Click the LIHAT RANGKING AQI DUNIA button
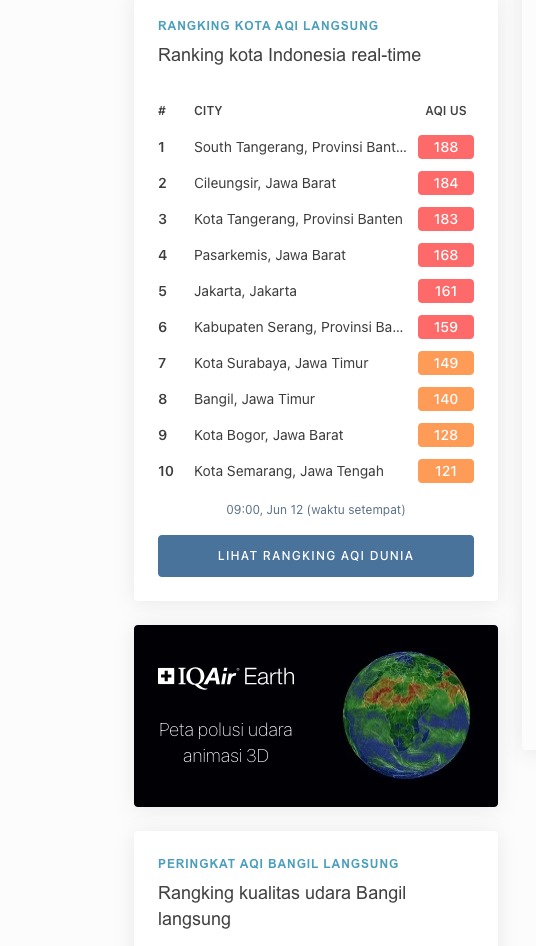 (x=316, y=556)
